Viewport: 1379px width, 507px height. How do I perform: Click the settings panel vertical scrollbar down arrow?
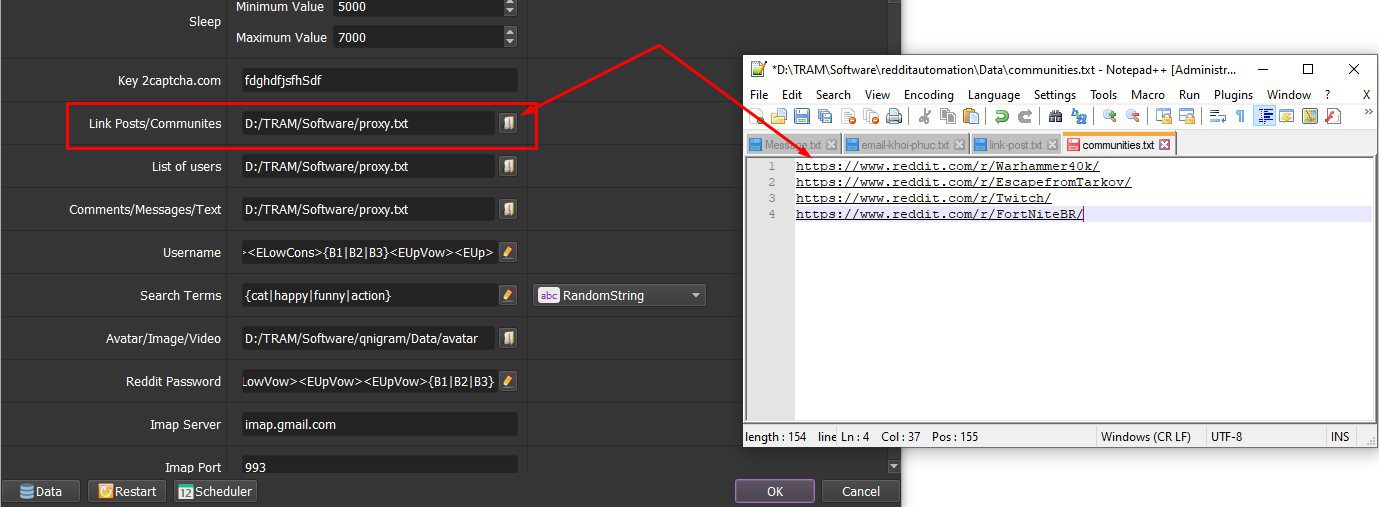(x=893, y=466)
